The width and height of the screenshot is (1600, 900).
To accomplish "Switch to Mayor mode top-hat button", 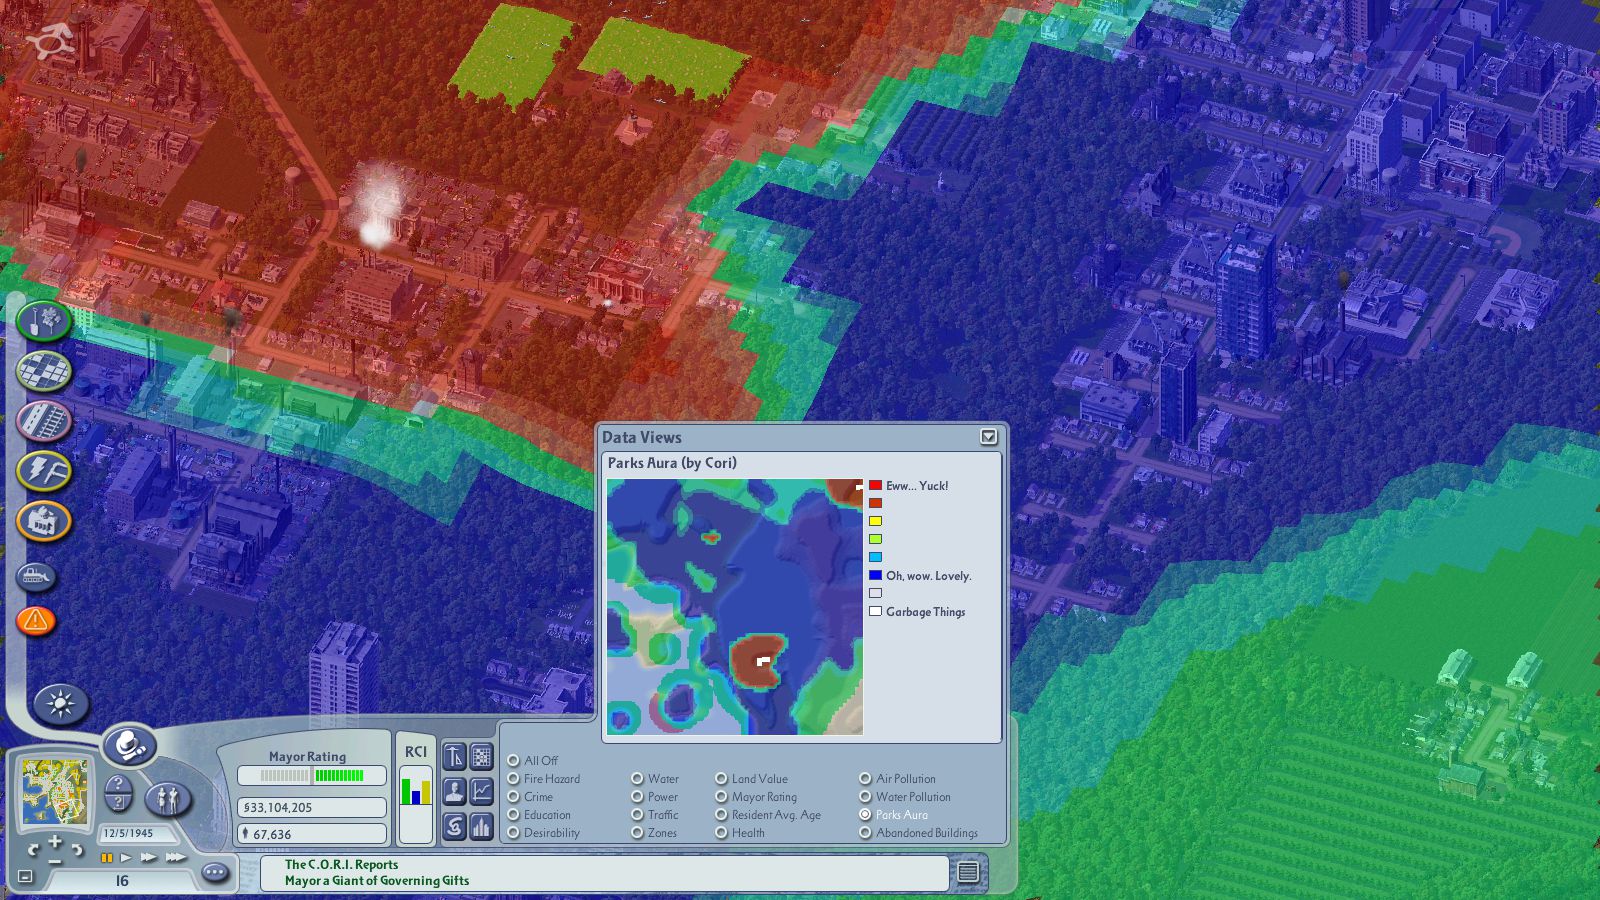I will coord(130,745).
